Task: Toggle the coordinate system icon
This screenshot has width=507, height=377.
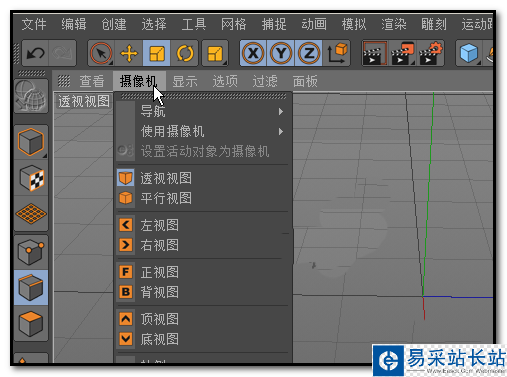Action: (x=337, y=53)
